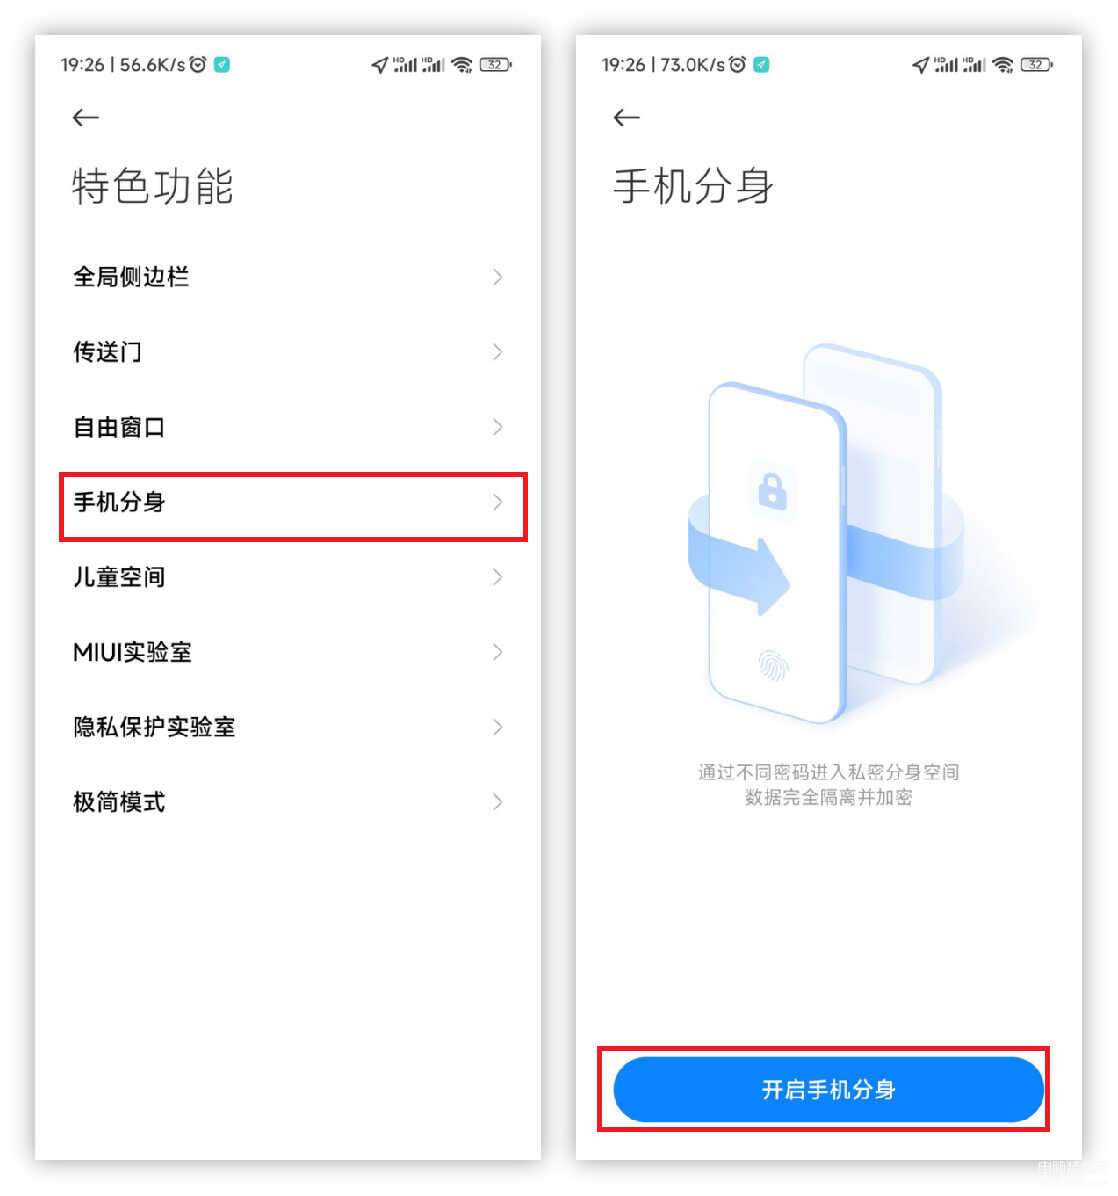Tap alarm clock icon in left status bar
Viewport: 1118px width, 1196px height.
198,65
